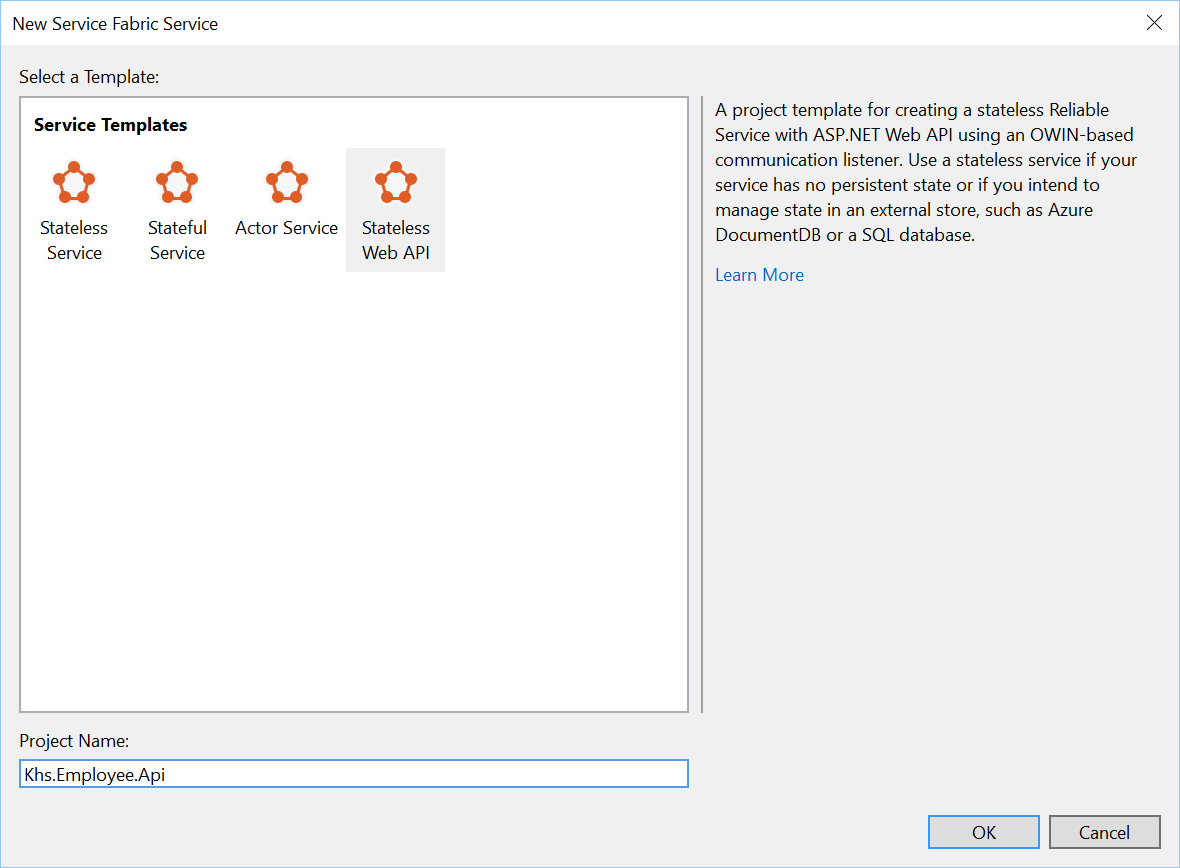Click the 'Service Templates' heading text

(111, 125)
